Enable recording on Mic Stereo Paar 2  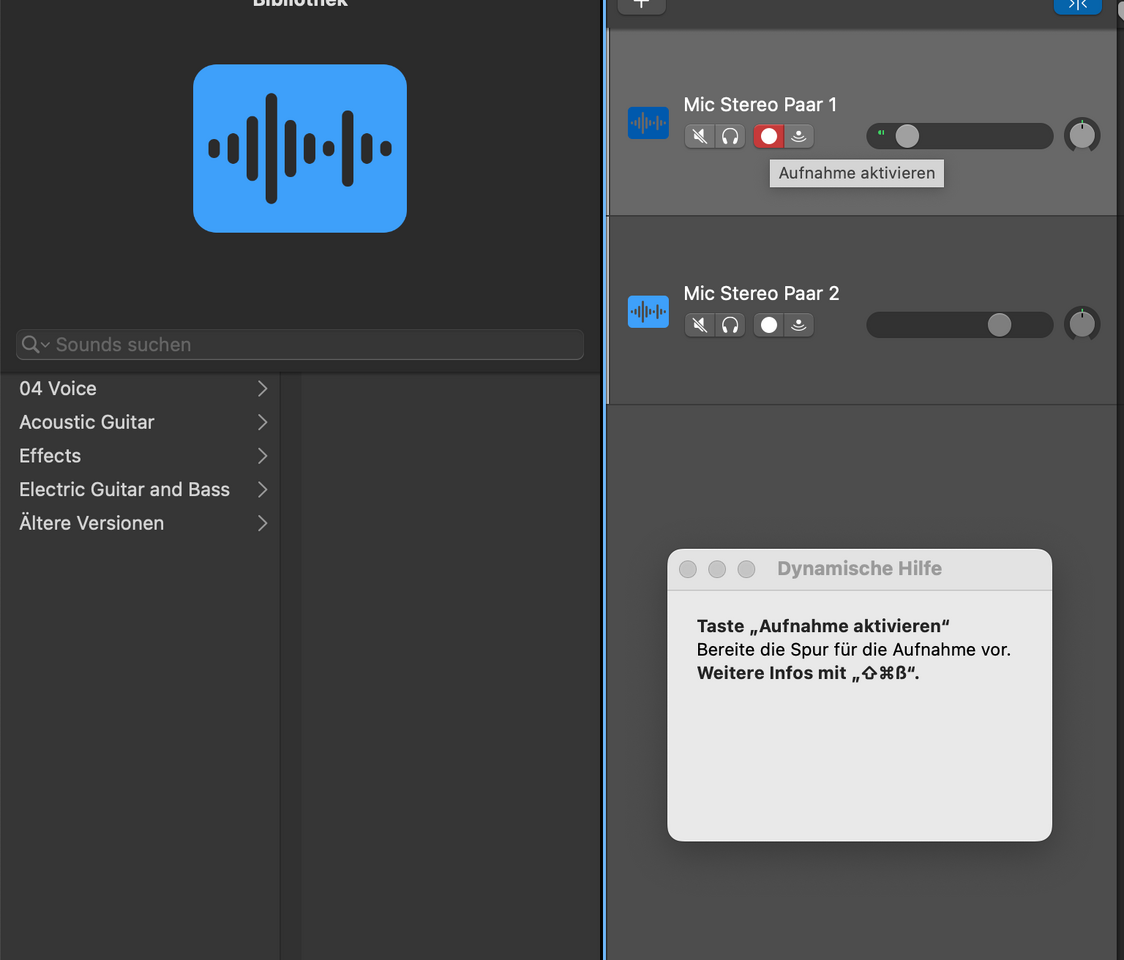pyautogui.click(x=768, y=325)
